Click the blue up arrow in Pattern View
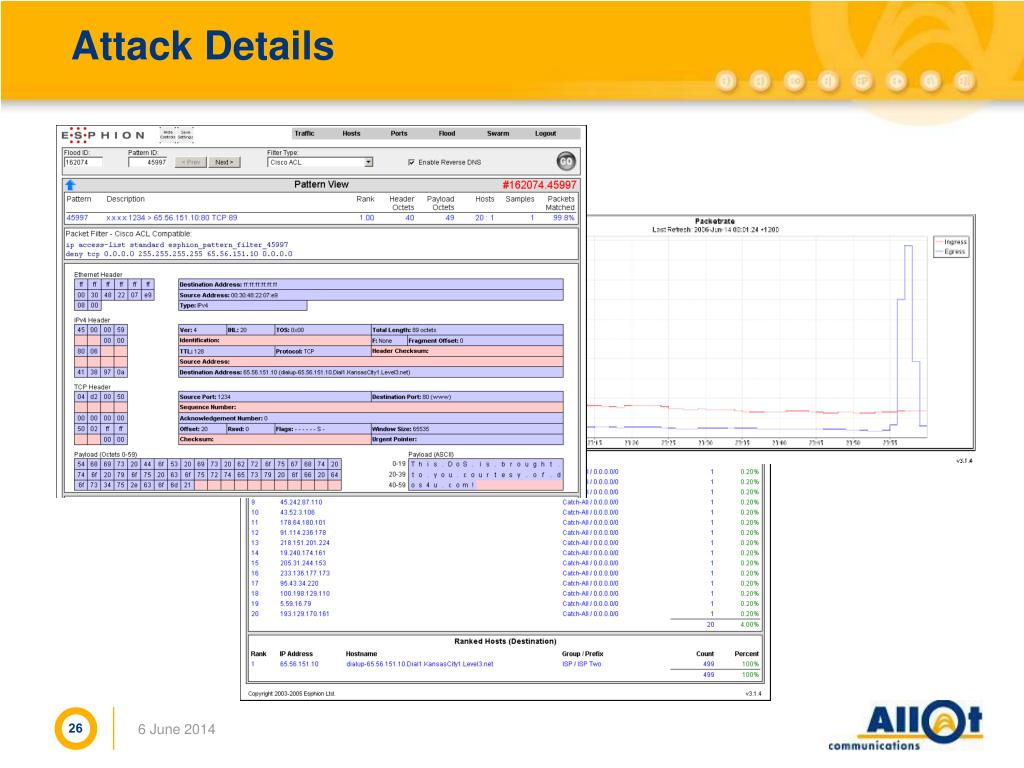The height and width of the screenshot is (768, 1024). (71, 185)
